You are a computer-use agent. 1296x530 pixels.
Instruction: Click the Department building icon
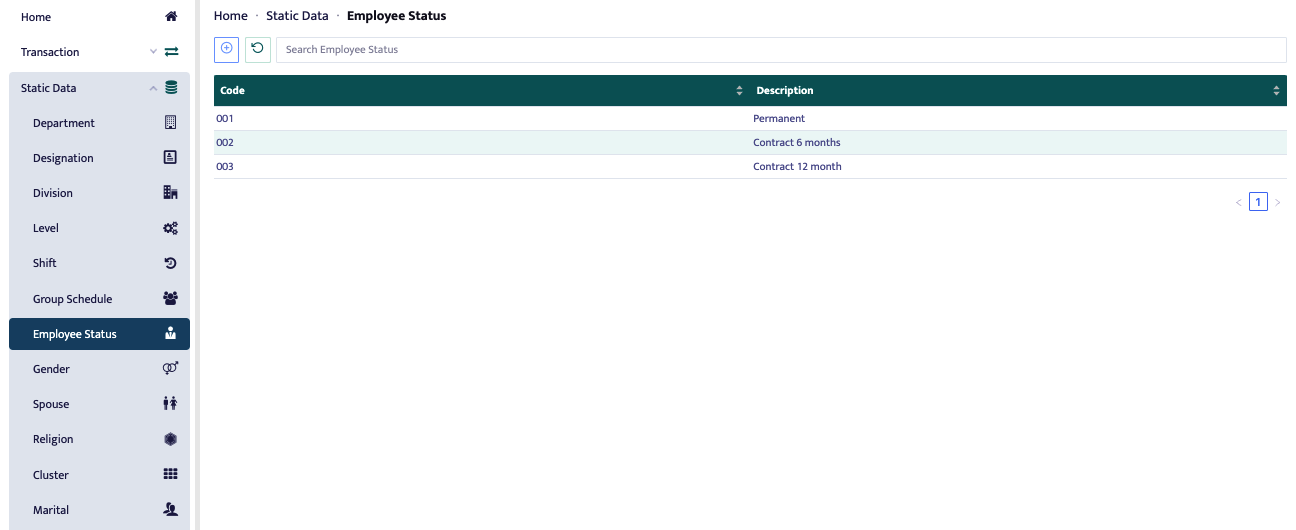point(170,123)
